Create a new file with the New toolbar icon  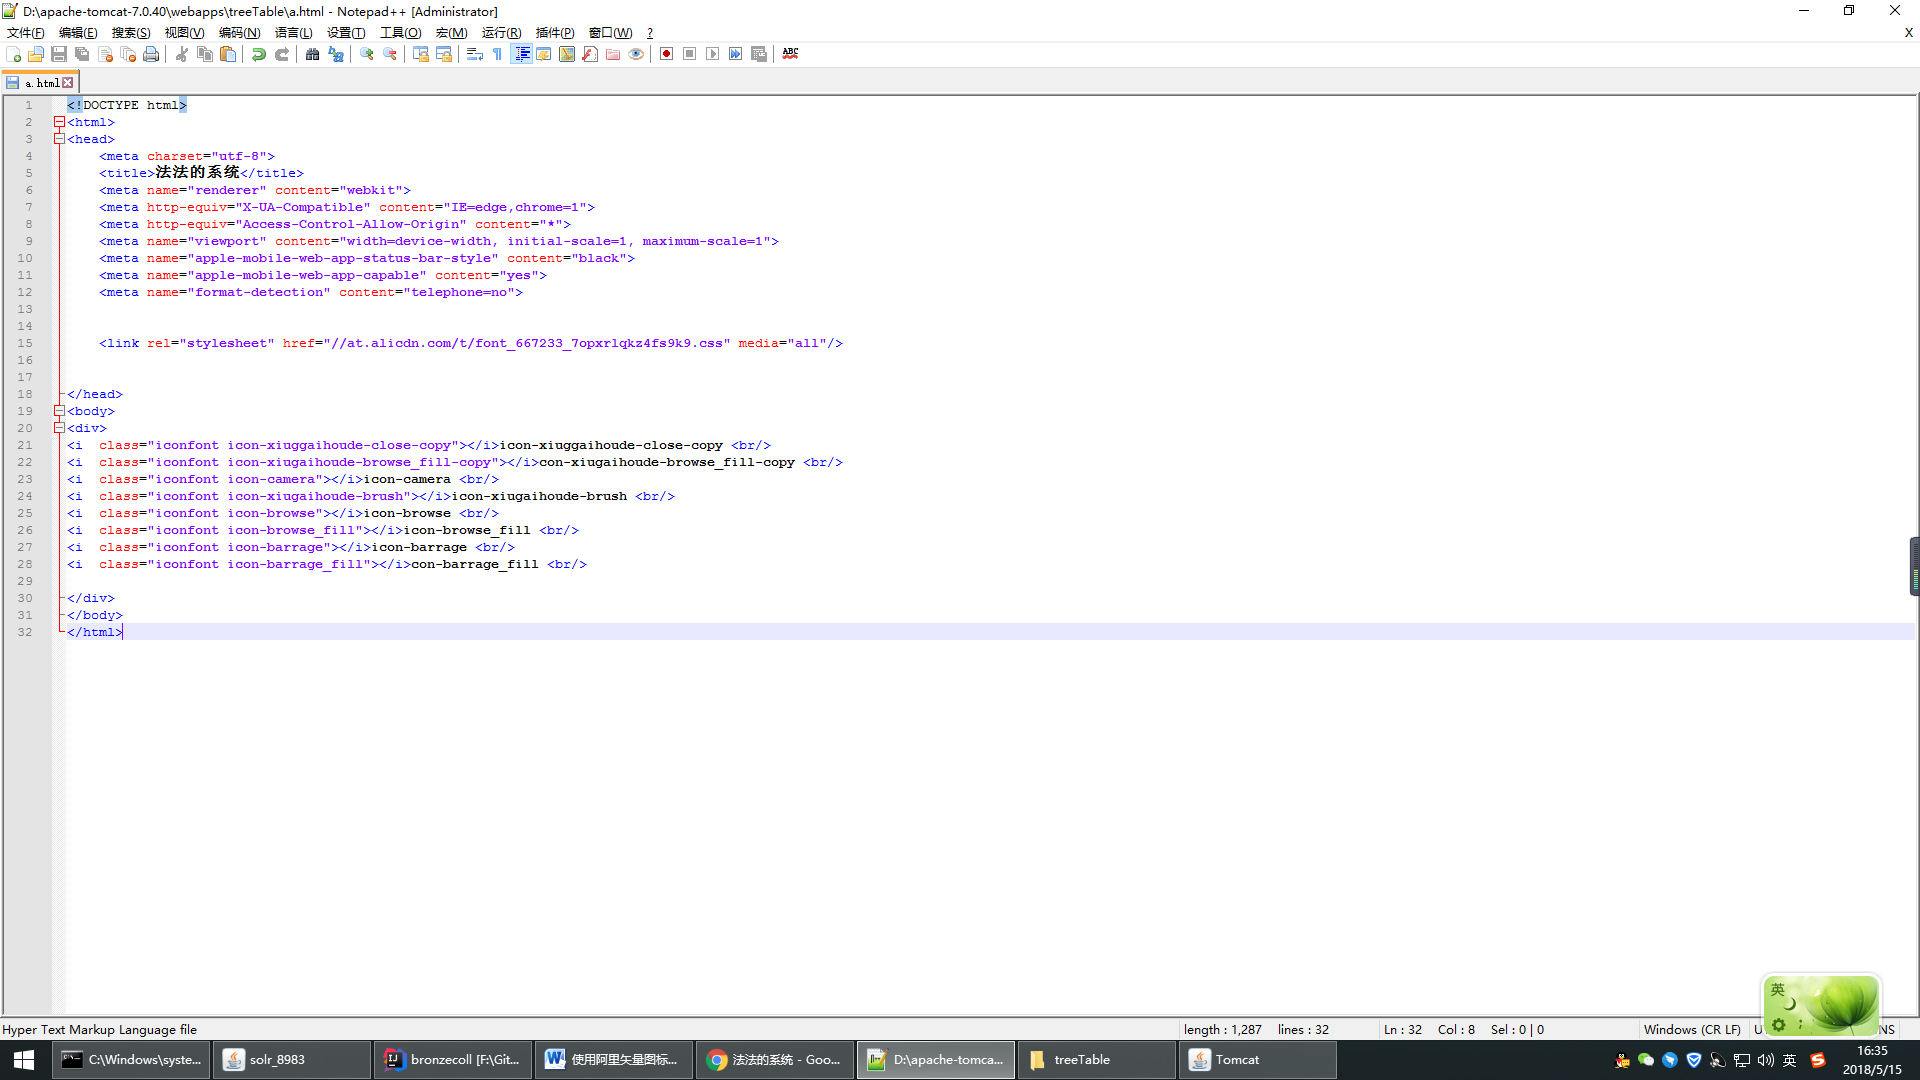(13, 54)
